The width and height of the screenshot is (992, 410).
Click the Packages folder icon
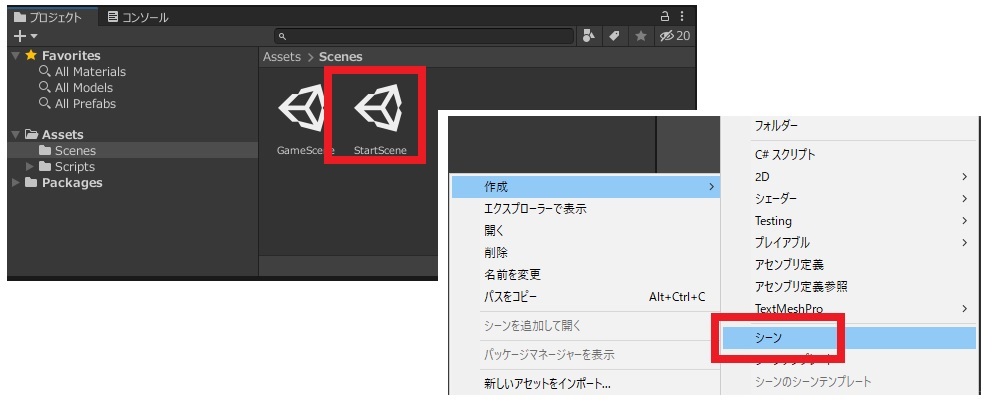[31, 182]
